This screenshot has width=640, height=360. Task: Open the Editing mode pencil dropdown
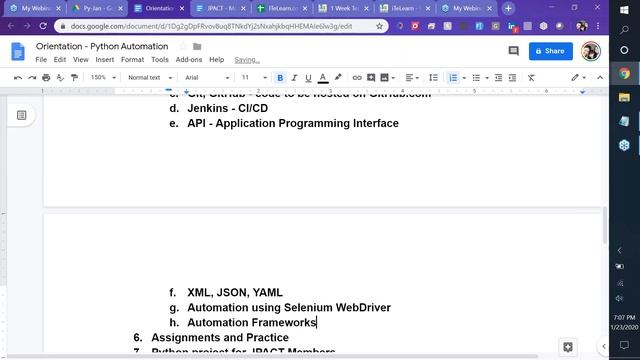tap(578, 78)
